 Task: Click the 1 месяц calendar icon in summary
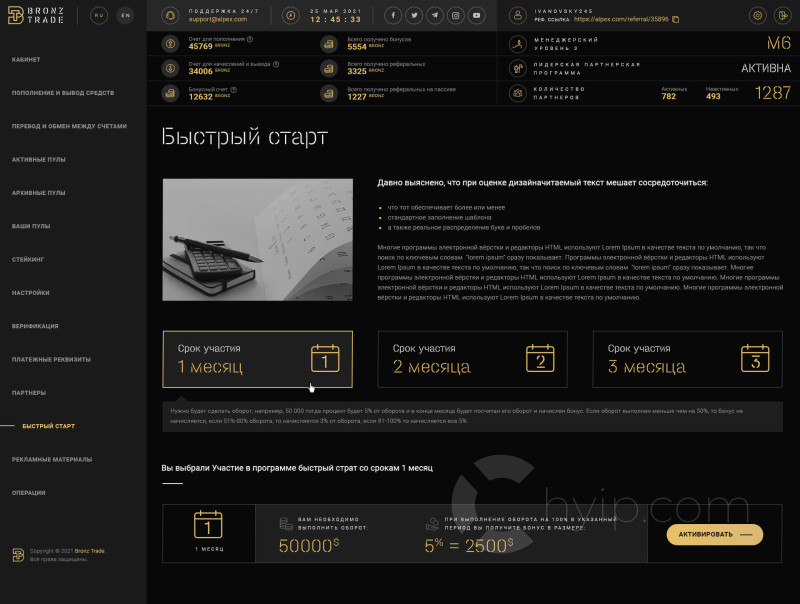point(208,524)
